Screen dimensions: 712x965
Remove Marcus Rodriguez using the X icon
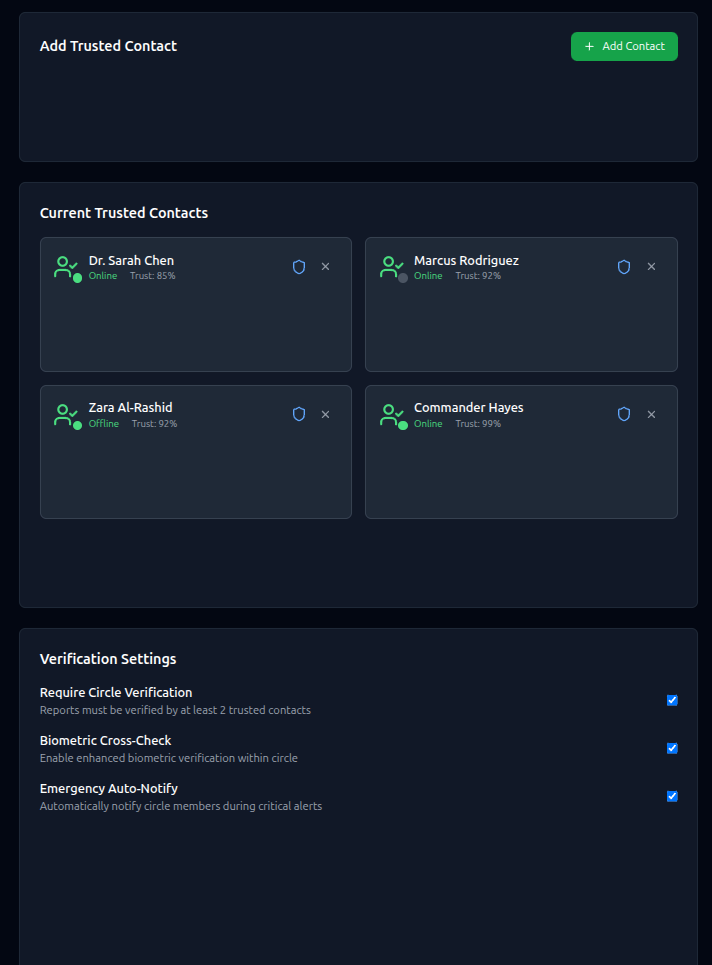click(x=651, y=267)
